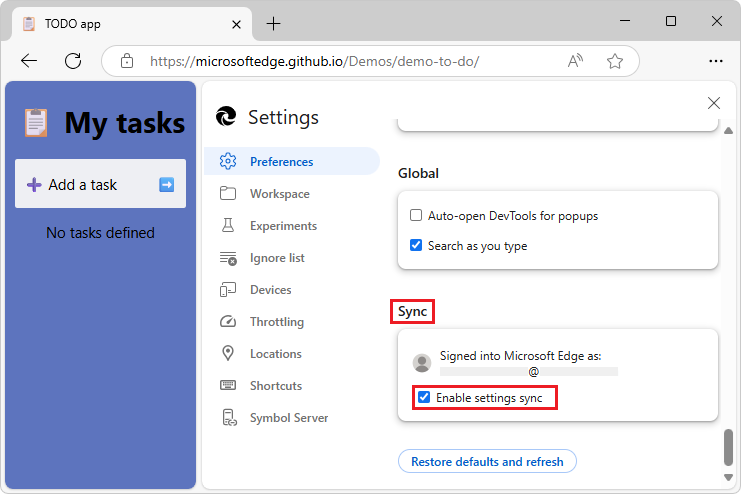
Task: Click the Ignore list icon
Action: [x=228, y=258]
